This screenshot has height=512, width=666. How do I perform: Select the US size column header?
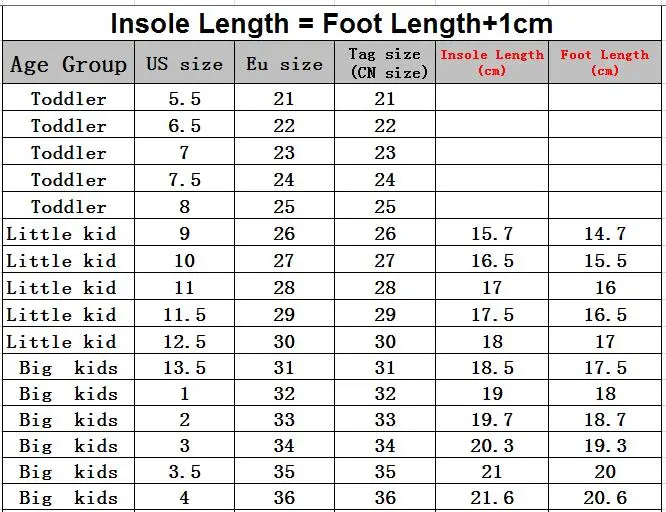pyautogui.click(x=184, y=62)
